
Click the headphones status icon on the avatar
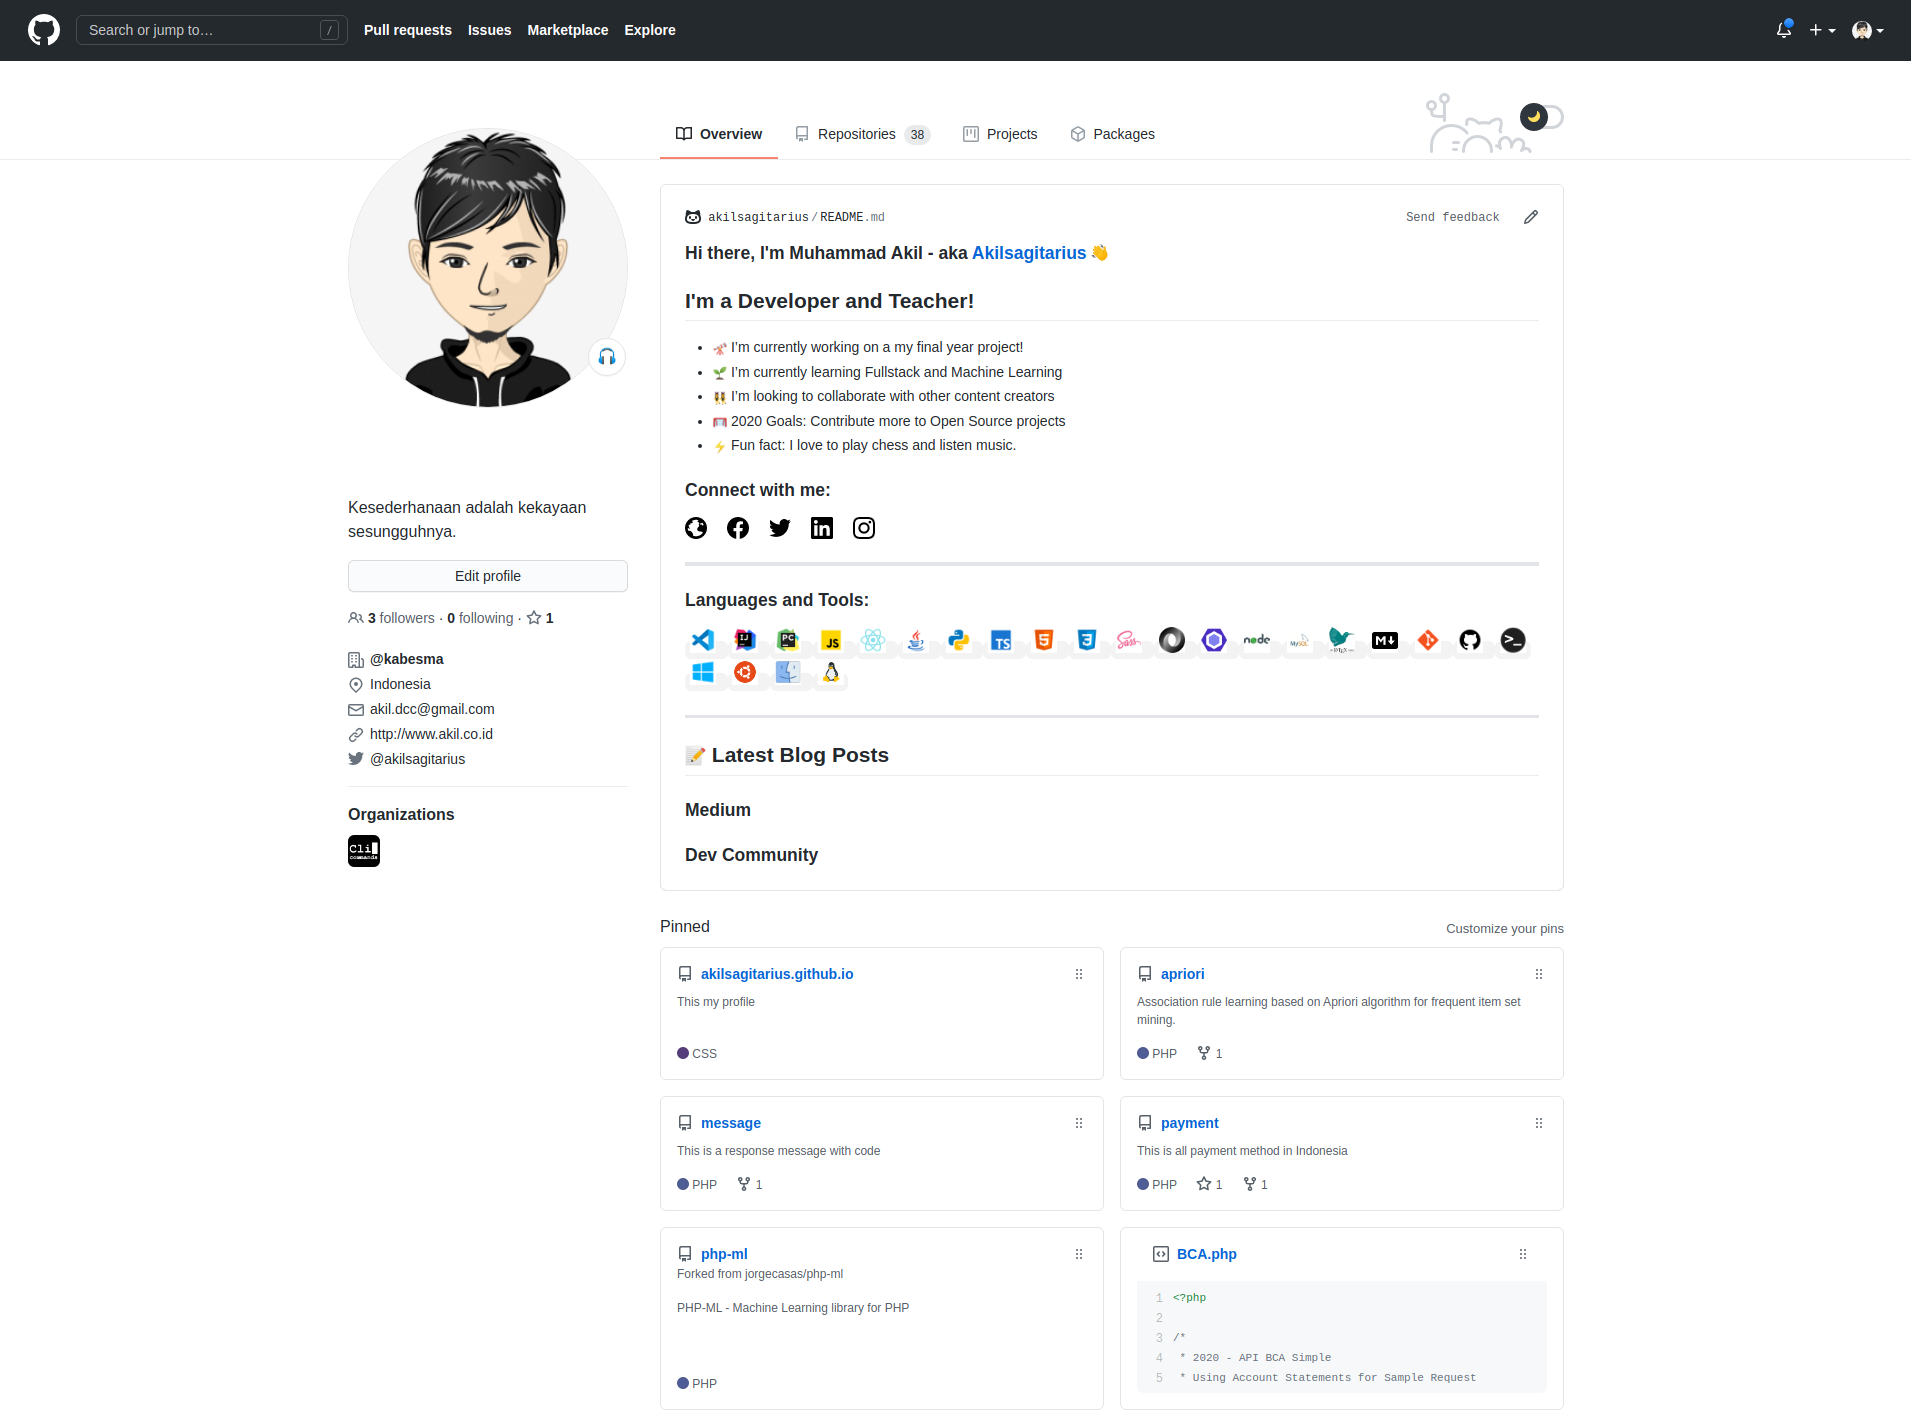[x=607, y=357]
